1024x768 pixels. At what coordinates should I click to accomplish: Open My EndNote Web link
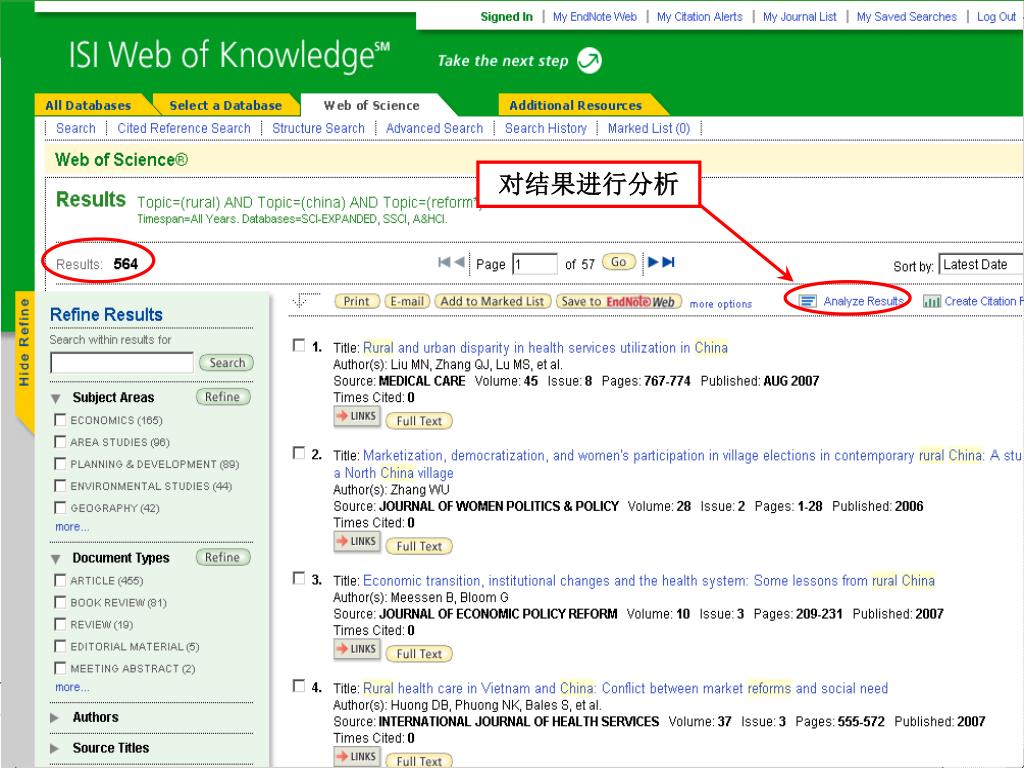coord(594,16)
